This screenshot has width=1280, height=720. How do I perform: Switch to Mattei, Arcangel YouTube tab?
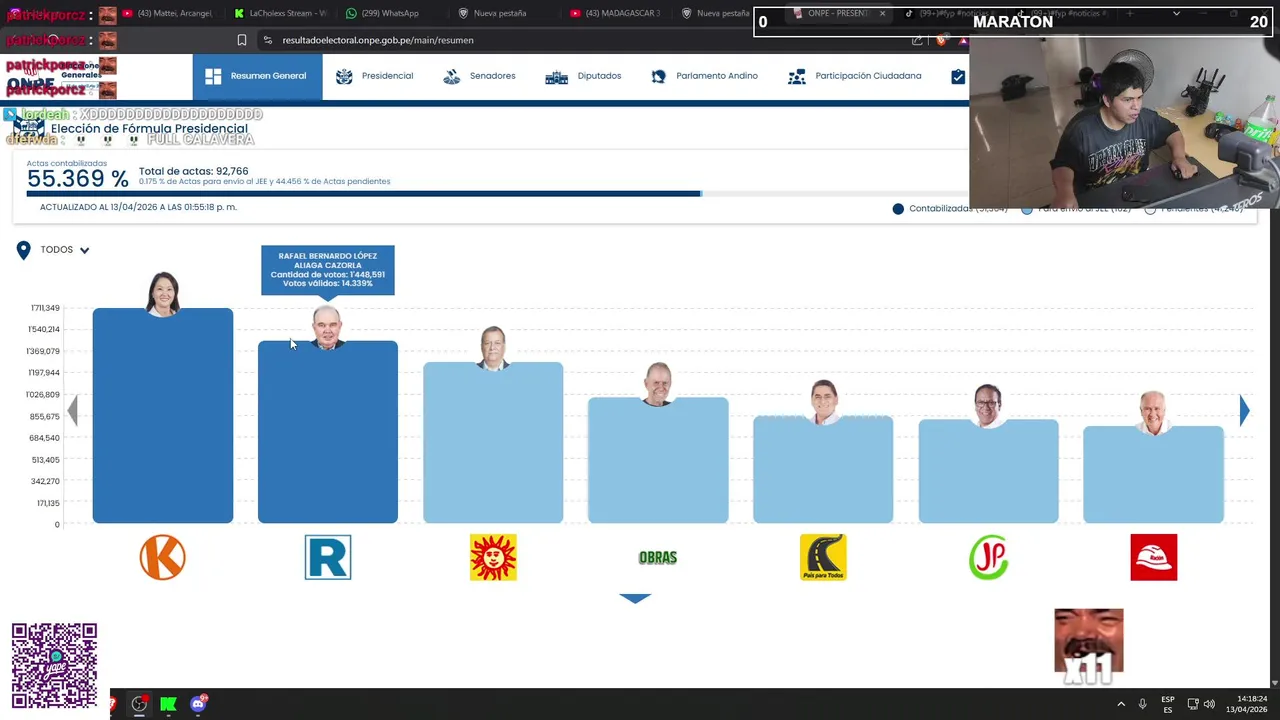166,13
